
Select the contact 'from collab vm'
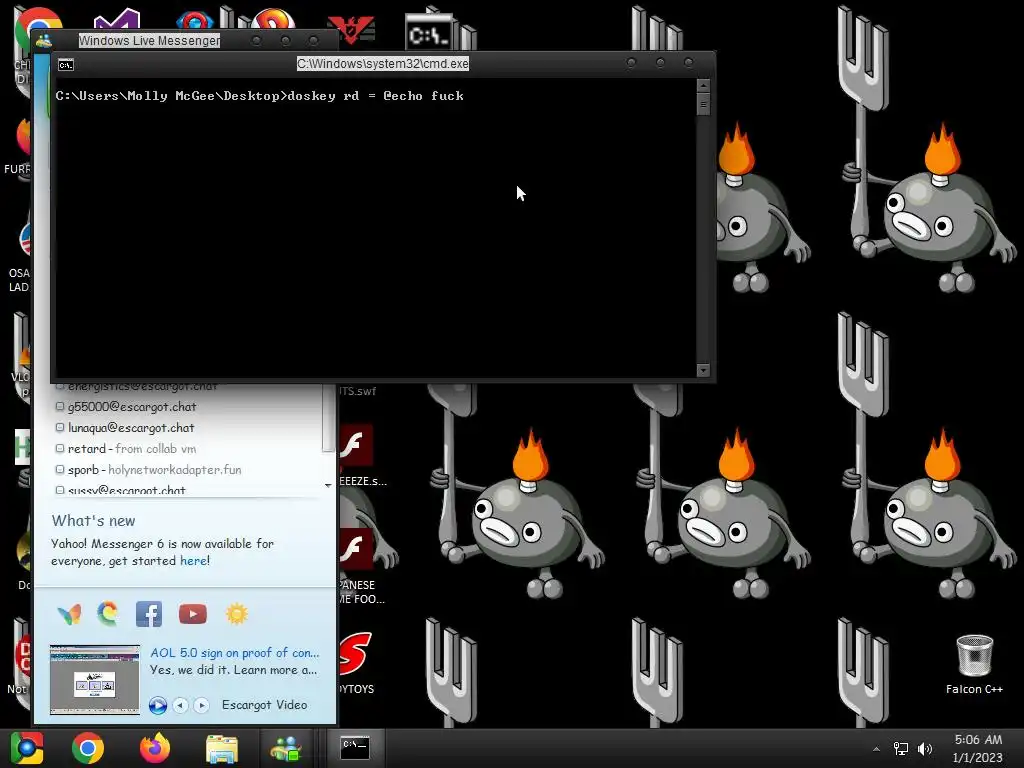[132, 449]
